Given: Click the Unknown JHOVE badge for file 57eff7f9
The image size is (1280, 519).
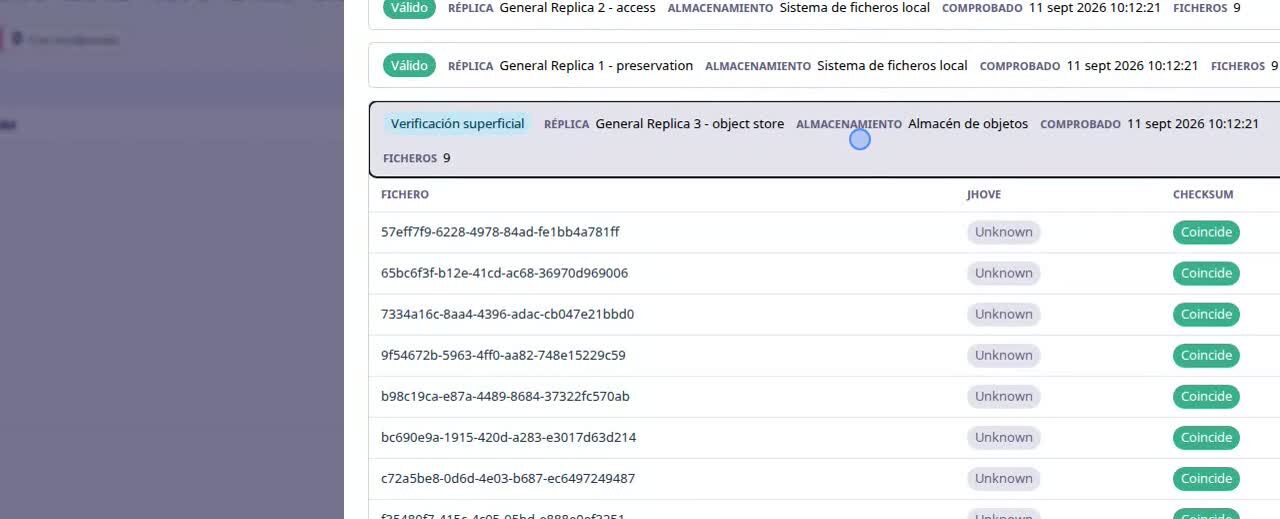Looking at the screenshot, I should [x=1004, y=232].
